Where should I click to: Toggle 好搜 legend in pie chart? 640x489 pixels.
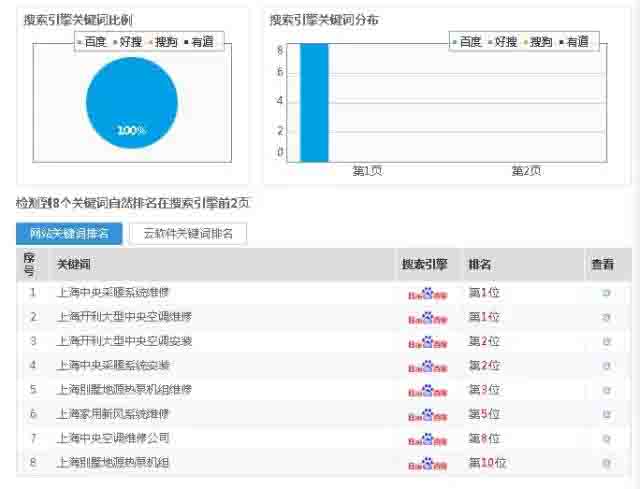point(128,42)
